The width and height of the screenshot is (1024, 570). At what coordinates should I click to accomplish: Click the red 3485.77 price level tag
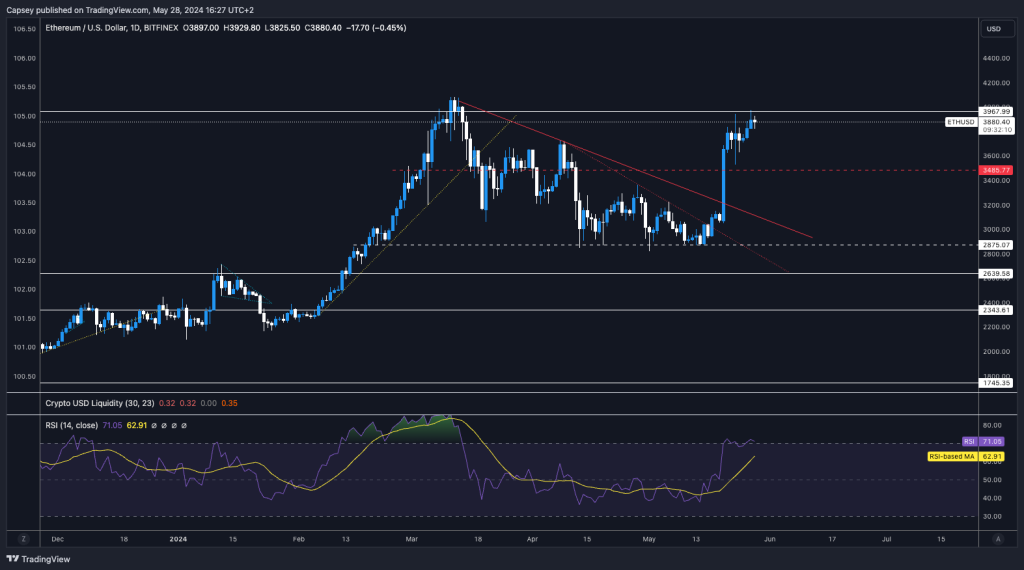(x=999, y=171)
